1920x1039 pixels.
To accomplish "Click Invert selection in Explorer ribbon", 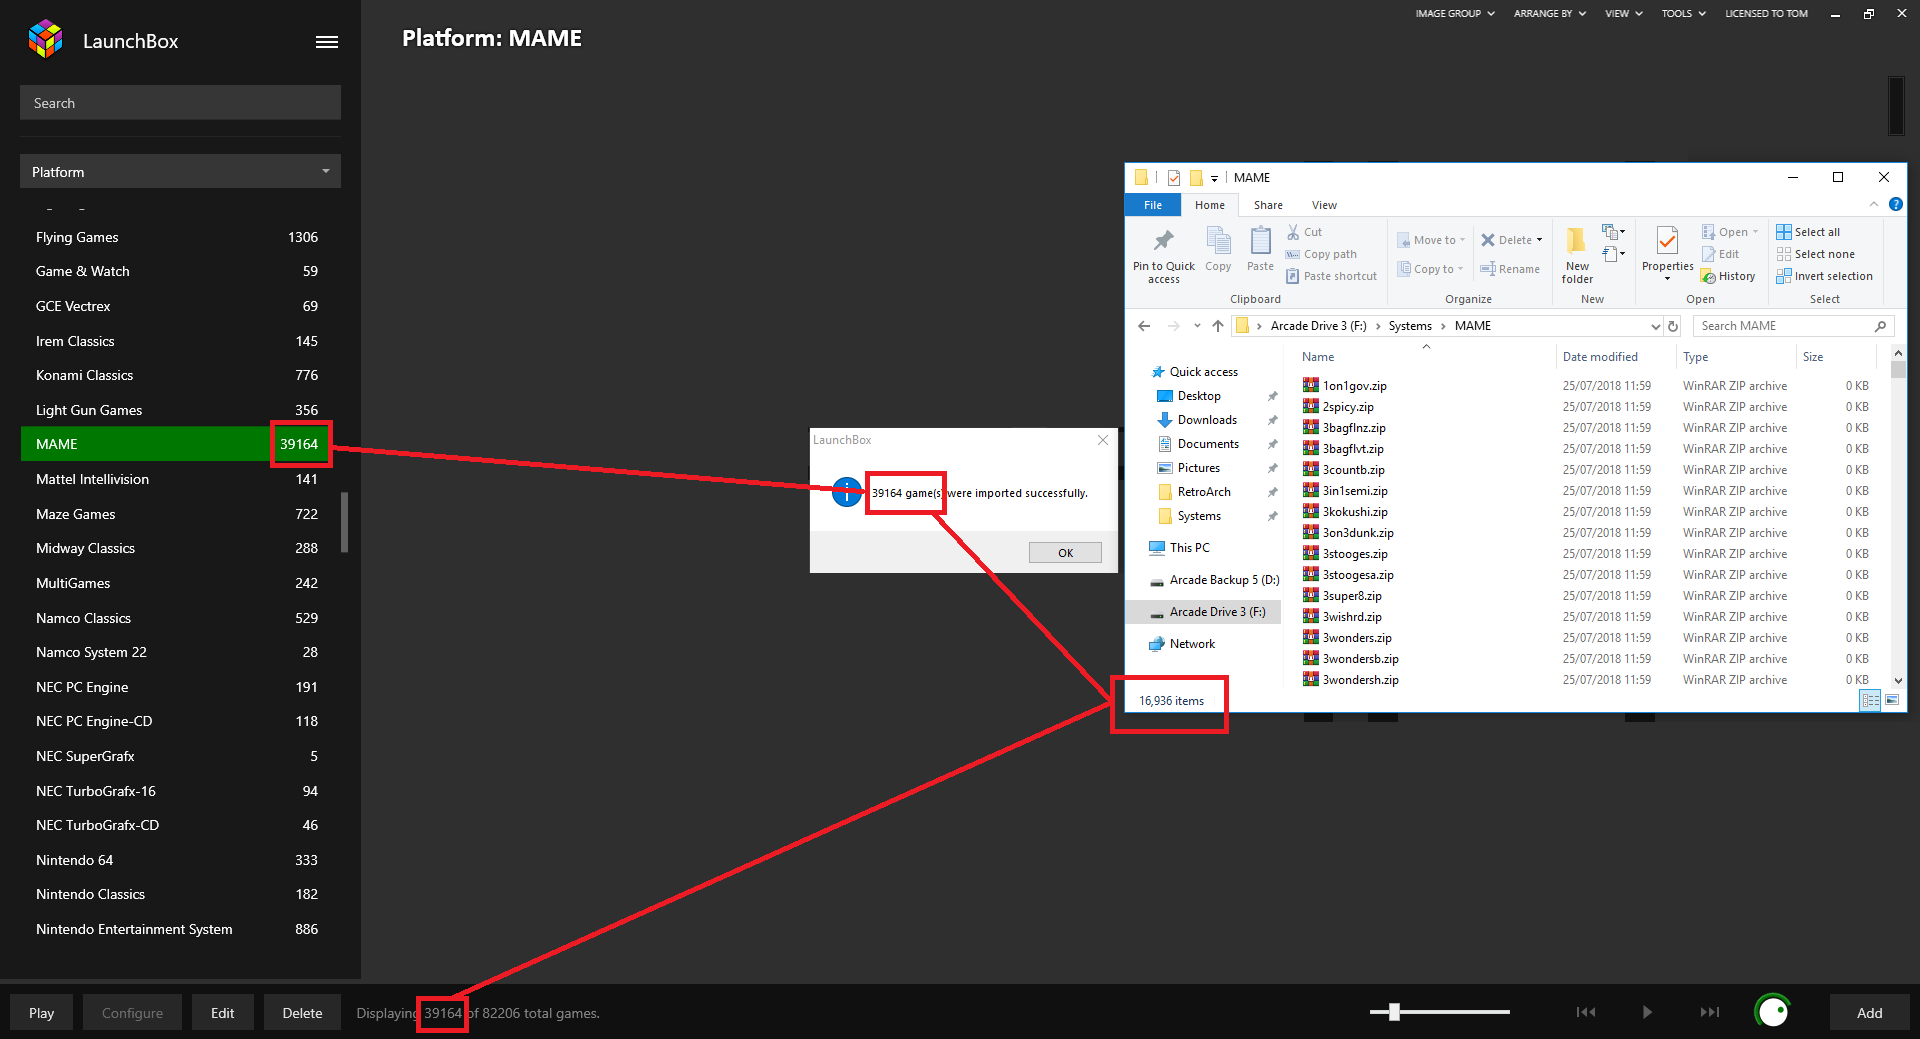I will [1825, 276].
